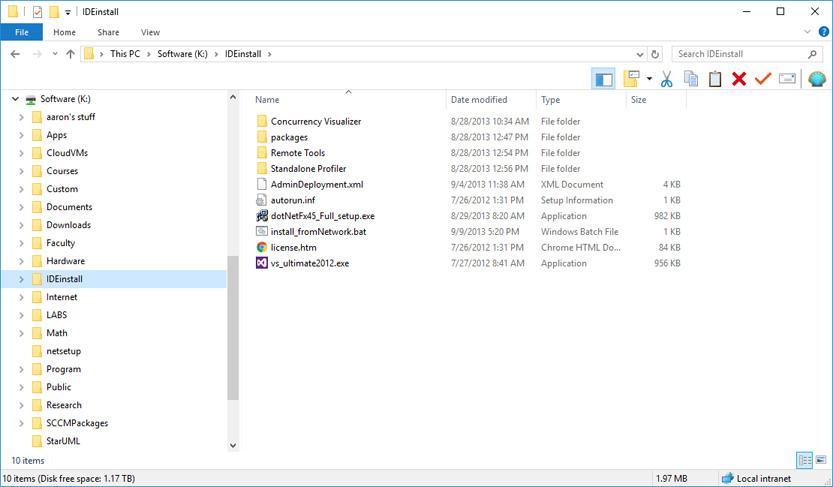Screen dimensions: 833x487
Task: Expand the Documents folder in tree
Action: point(22,207)
